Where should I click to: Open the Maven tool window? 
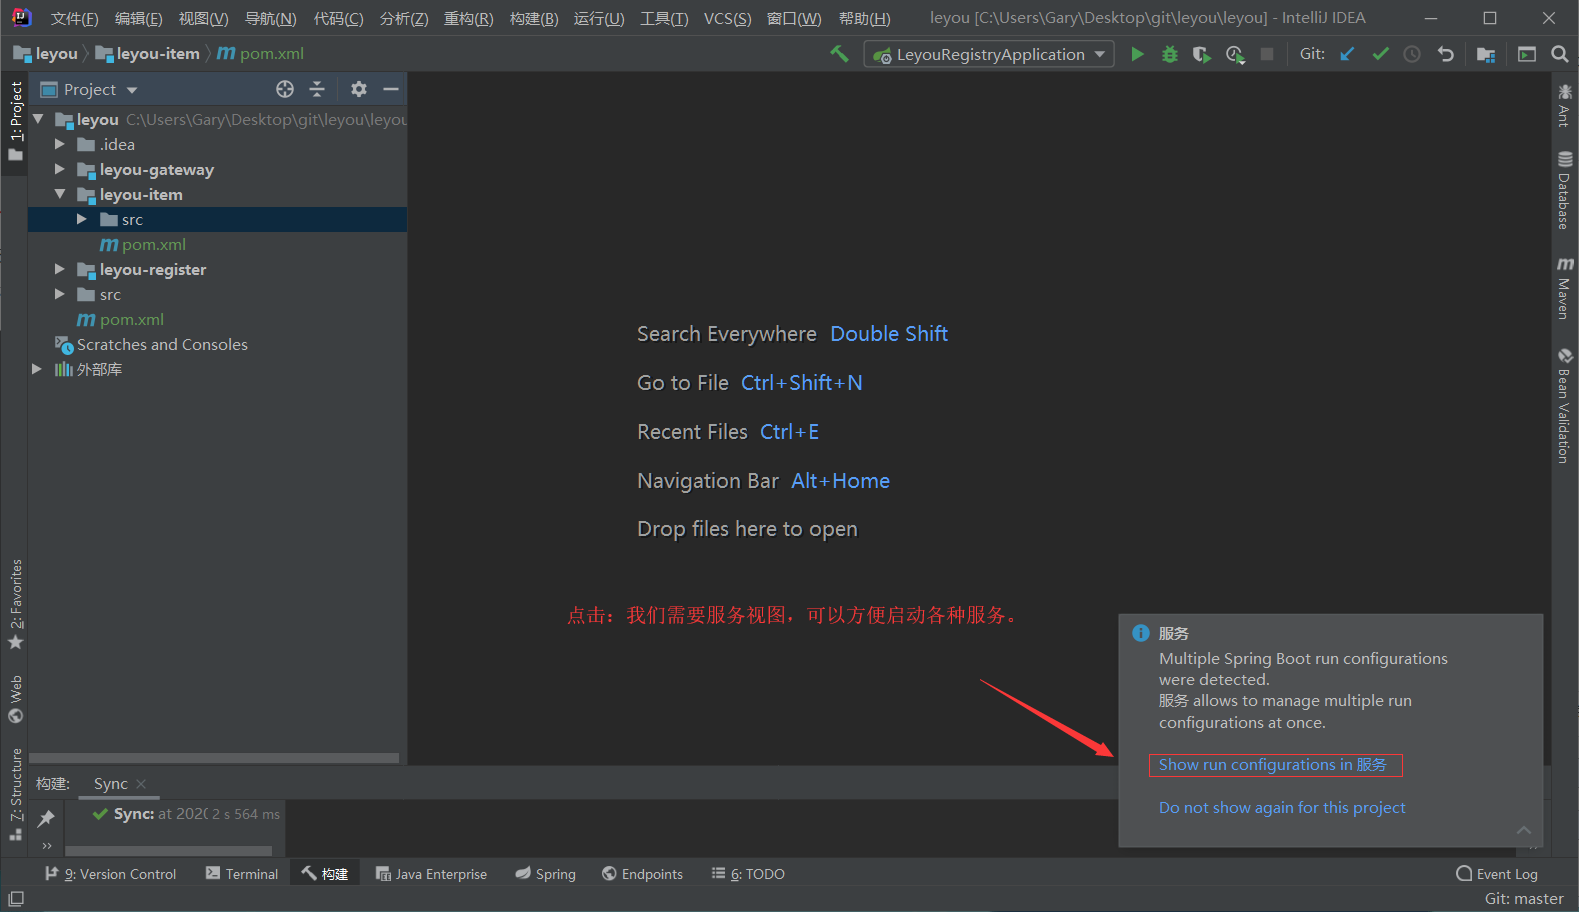click(x=1564, y=288)
